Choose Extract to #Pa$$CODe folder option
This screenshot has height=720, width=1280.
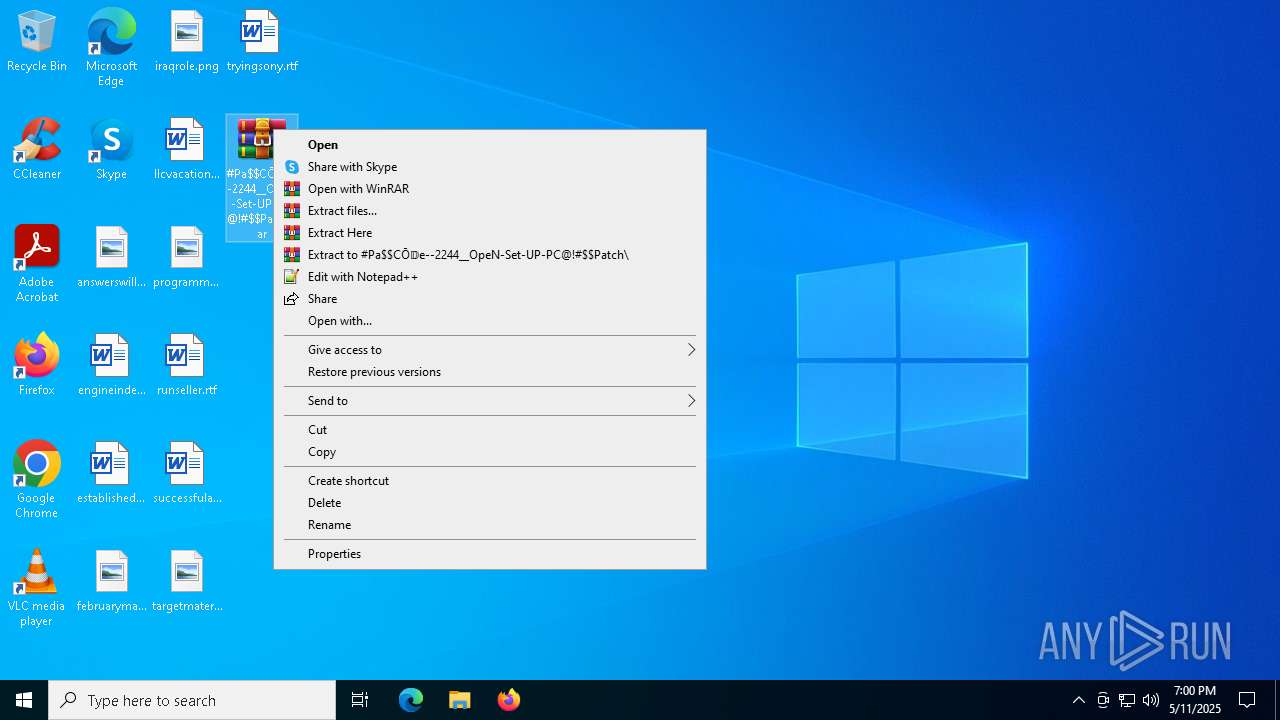tap(490, 255)
